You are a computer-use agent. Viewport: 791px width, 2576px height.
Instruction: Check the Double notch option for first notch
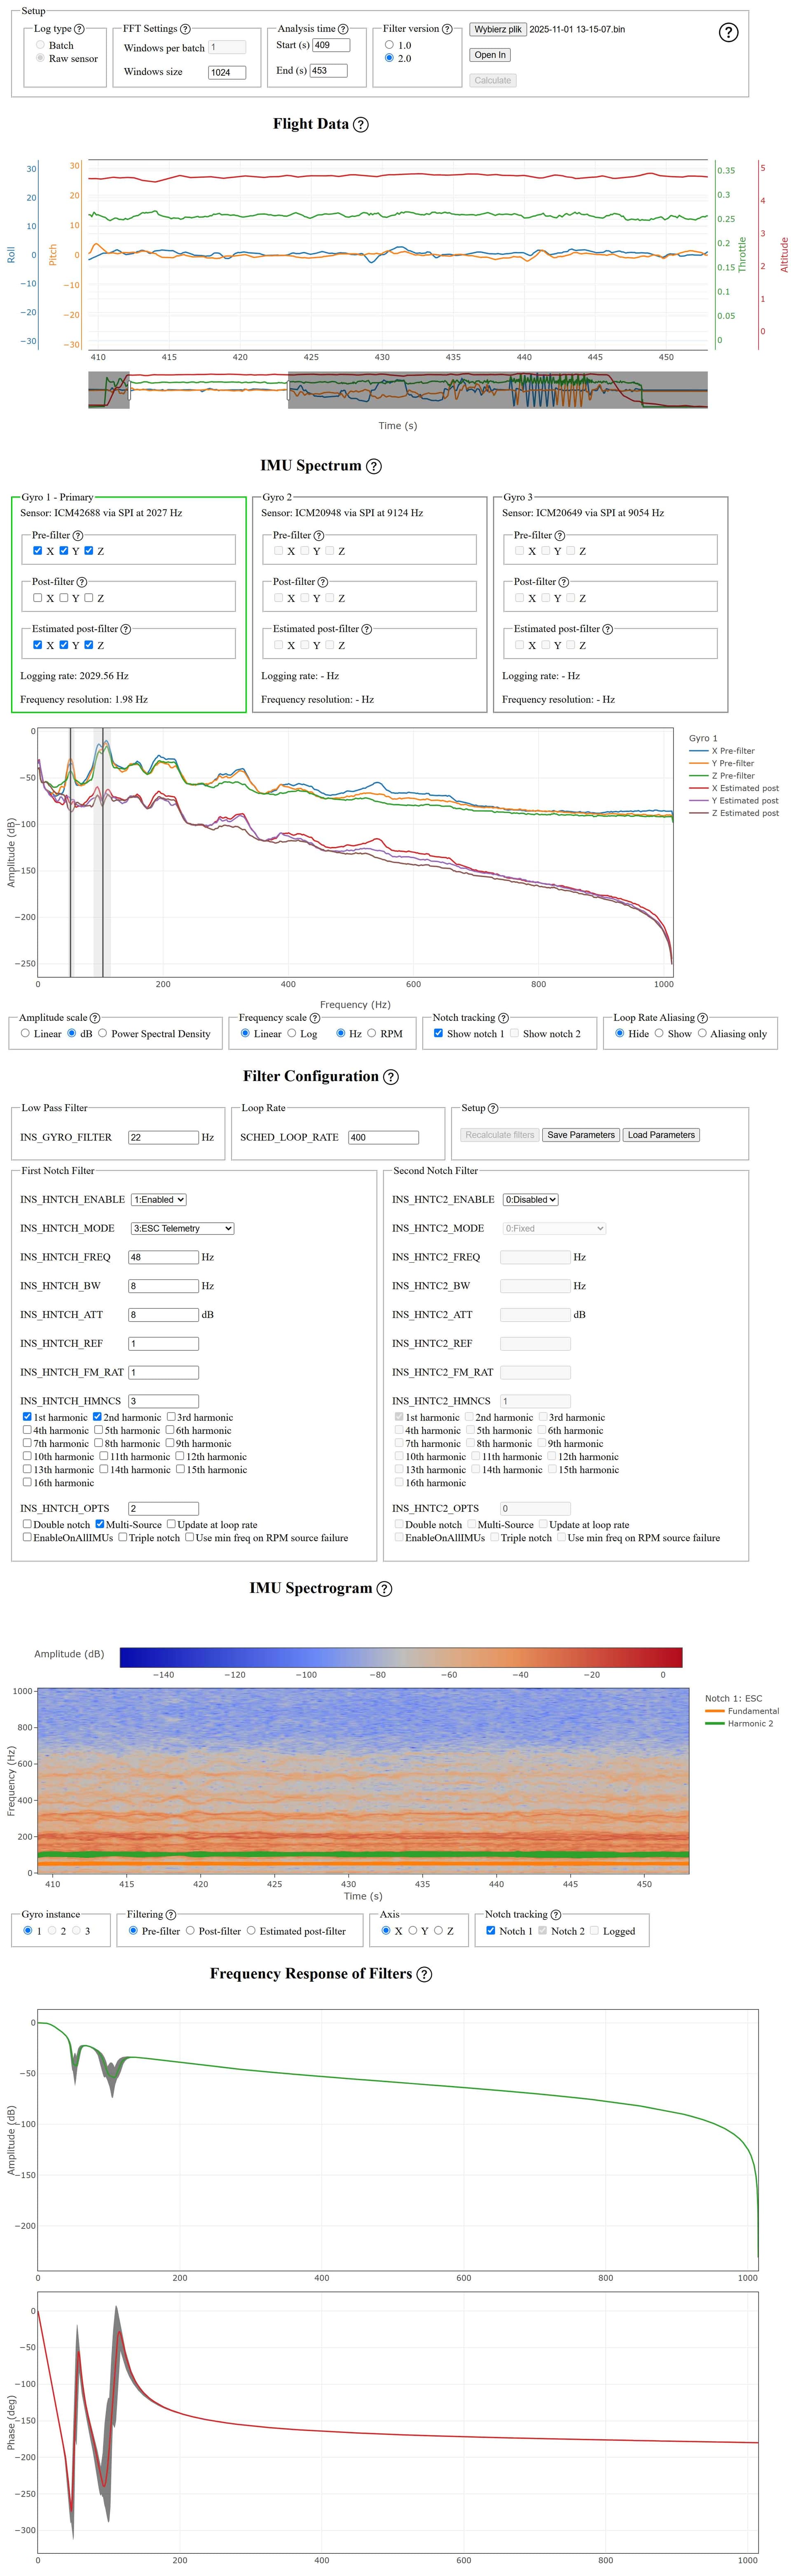click(x=27, y=1524)
